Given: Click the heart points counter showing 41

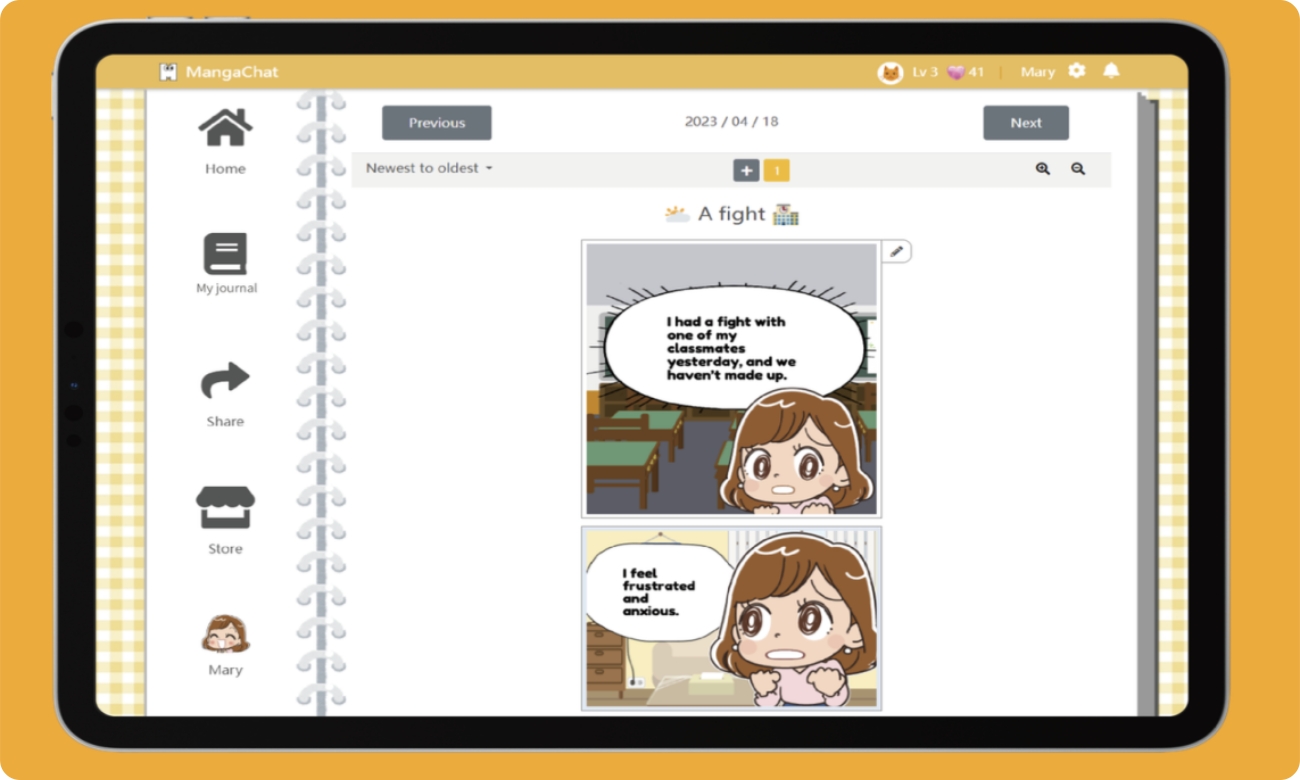Looking at the screenshot, I should click(962, 71).
